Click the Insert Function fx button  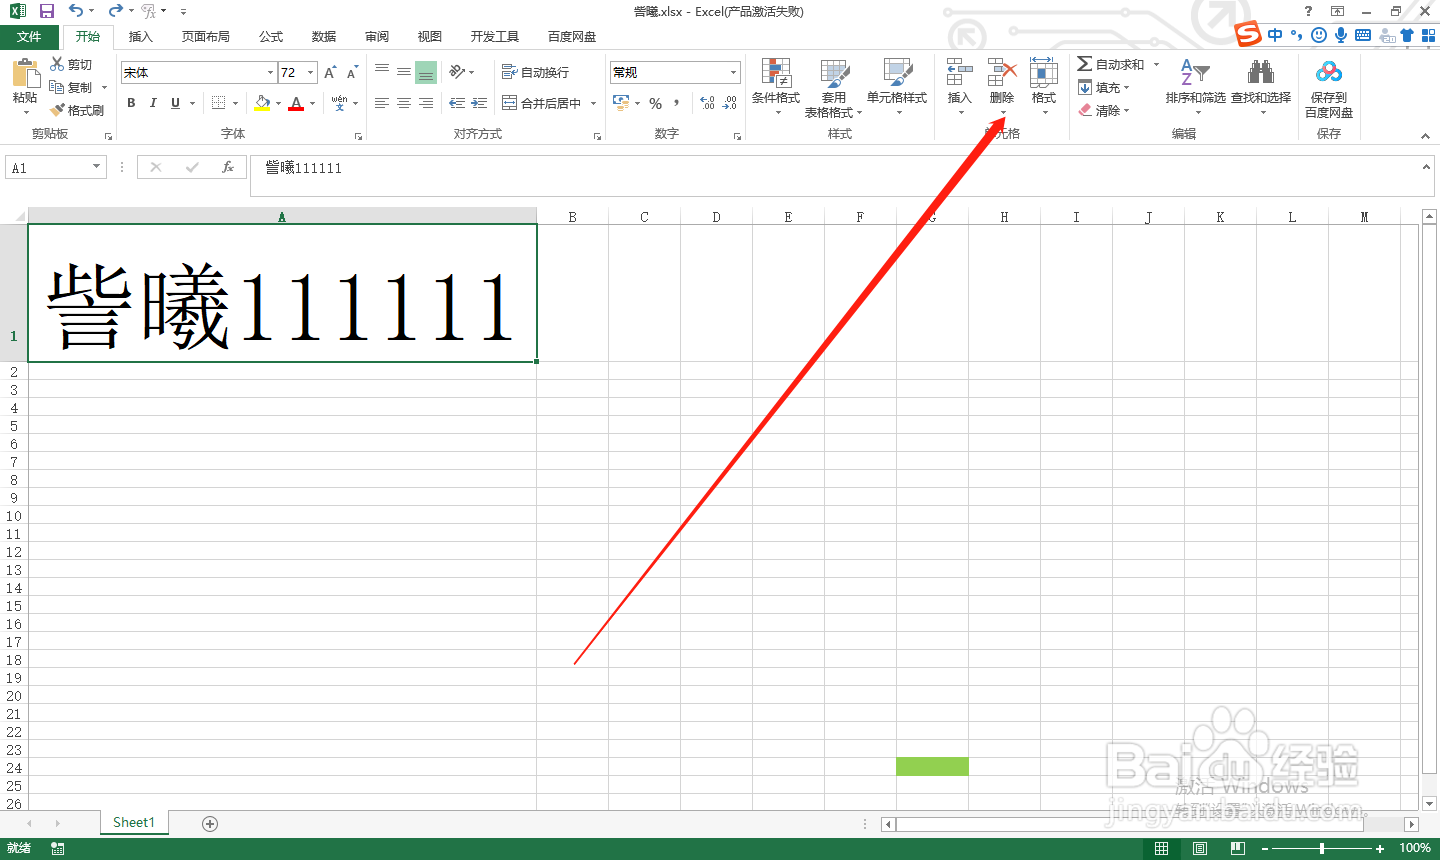click(x=228, y=167)
